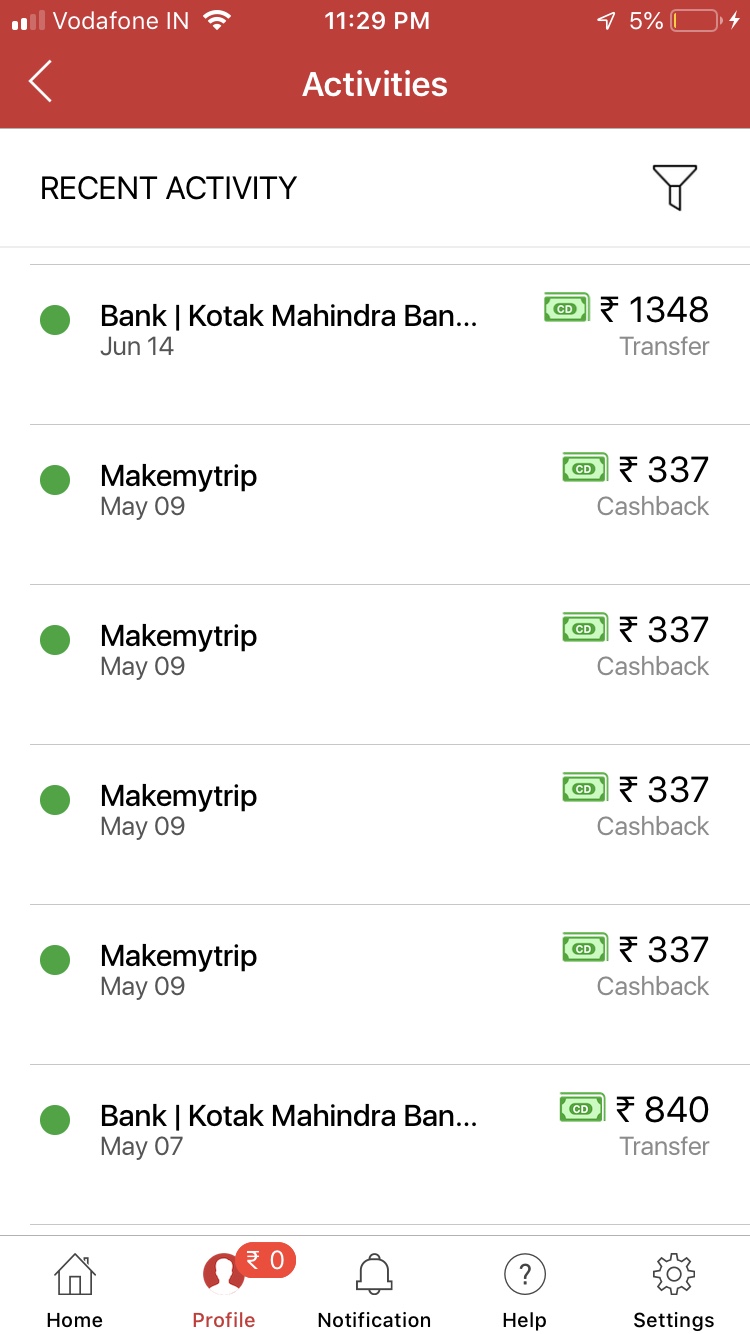Go to Home tab
The height and width of the screenshot is (1334, 750).
point(75,1290)
